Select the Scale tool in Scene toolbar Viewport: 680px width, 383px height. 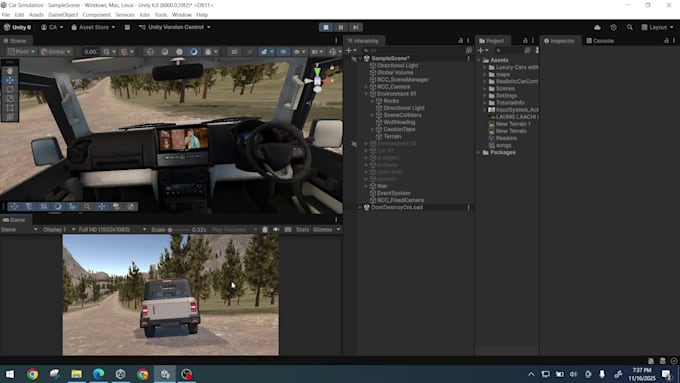click(x=10, y=98)
